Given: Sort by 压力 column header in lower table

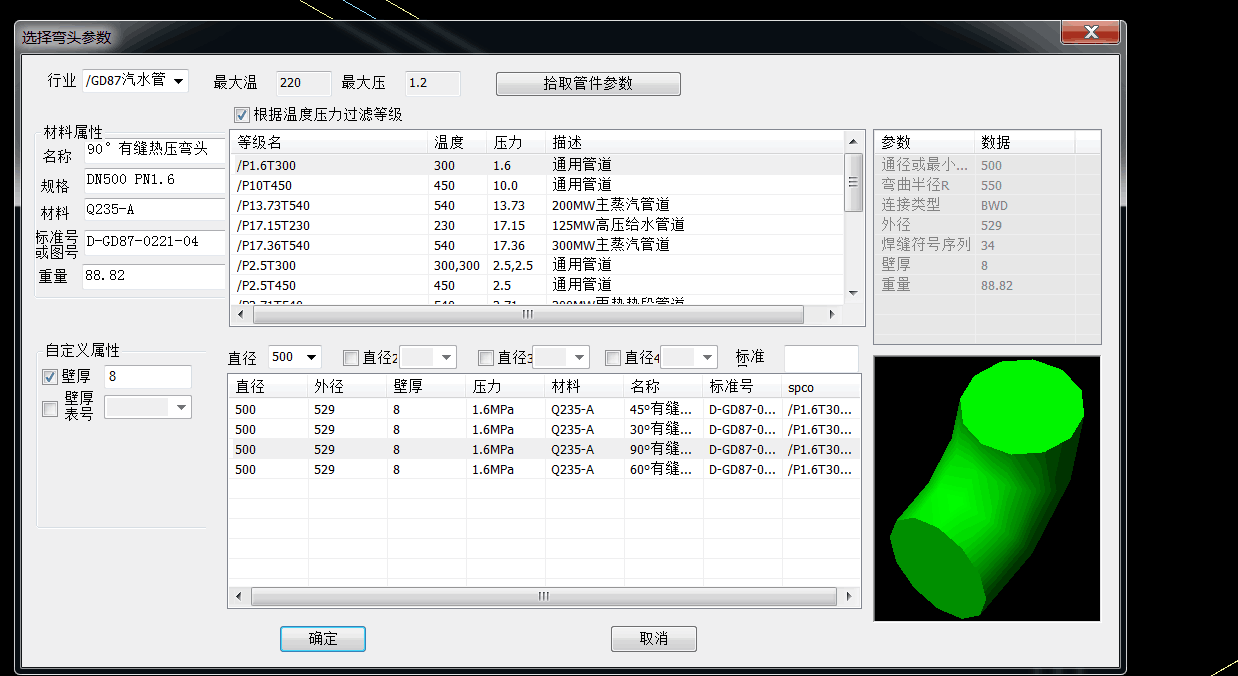Looking at the screenshot, I should (x=505, y=387).
